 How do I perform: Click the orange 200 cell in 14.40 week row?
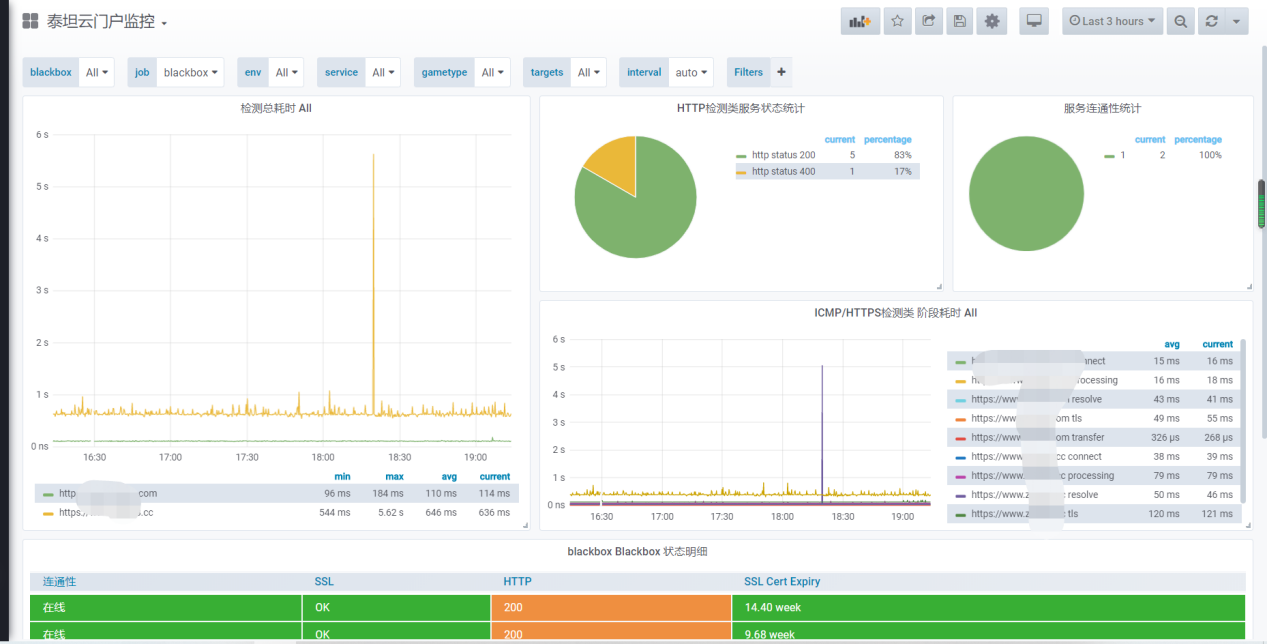[x=611, y=607]
